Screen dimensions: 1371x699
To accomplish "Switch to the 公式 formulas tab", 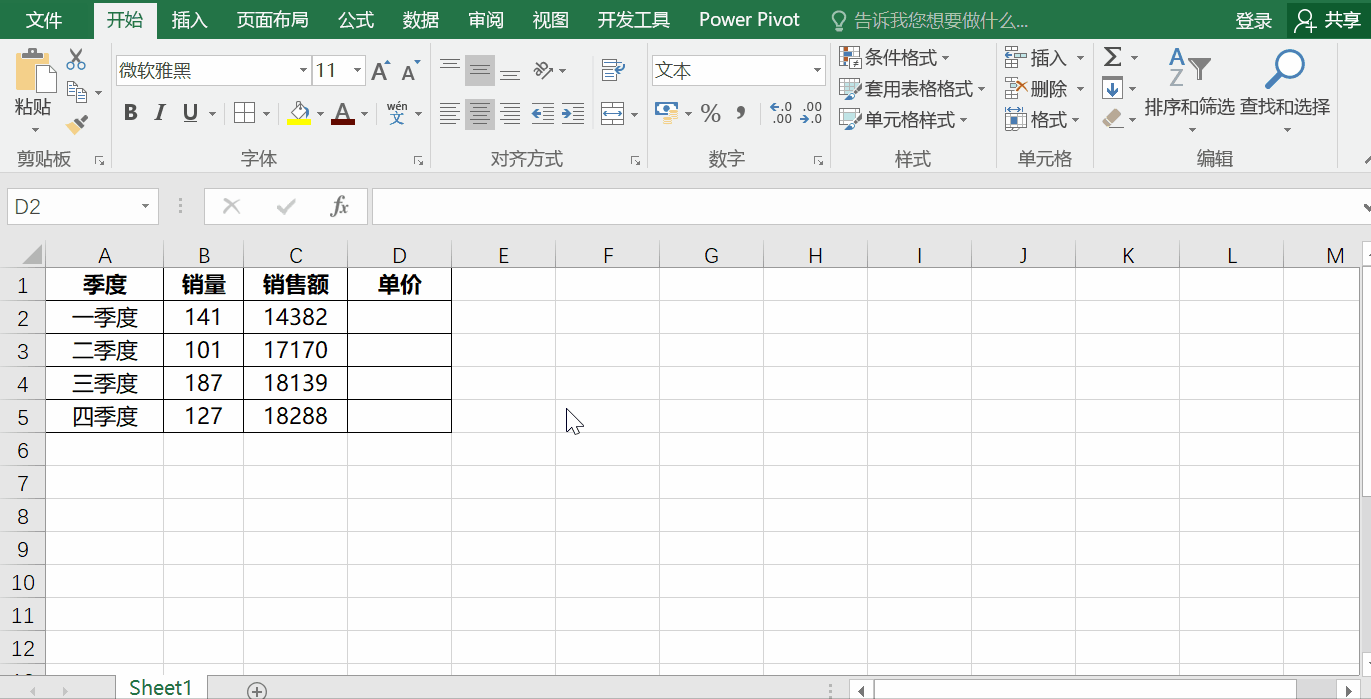I will [356, 20].
